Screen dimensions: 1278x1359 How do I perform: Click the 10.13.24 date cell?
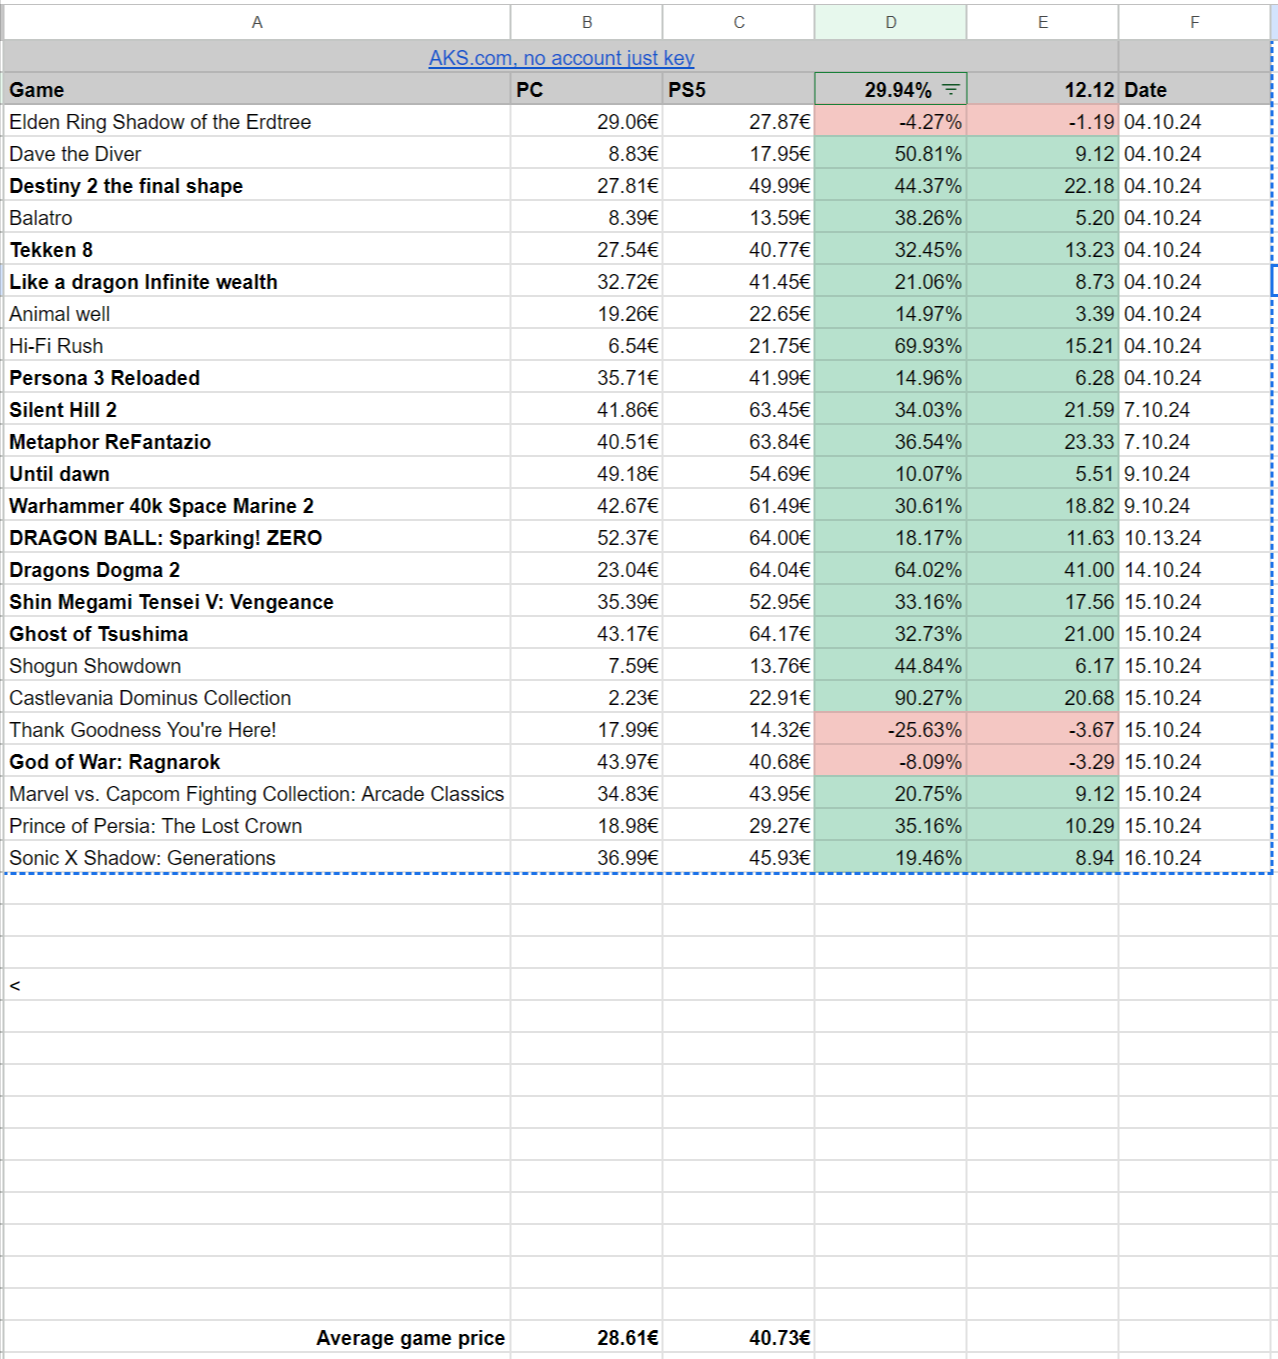tap(1195, 538)
